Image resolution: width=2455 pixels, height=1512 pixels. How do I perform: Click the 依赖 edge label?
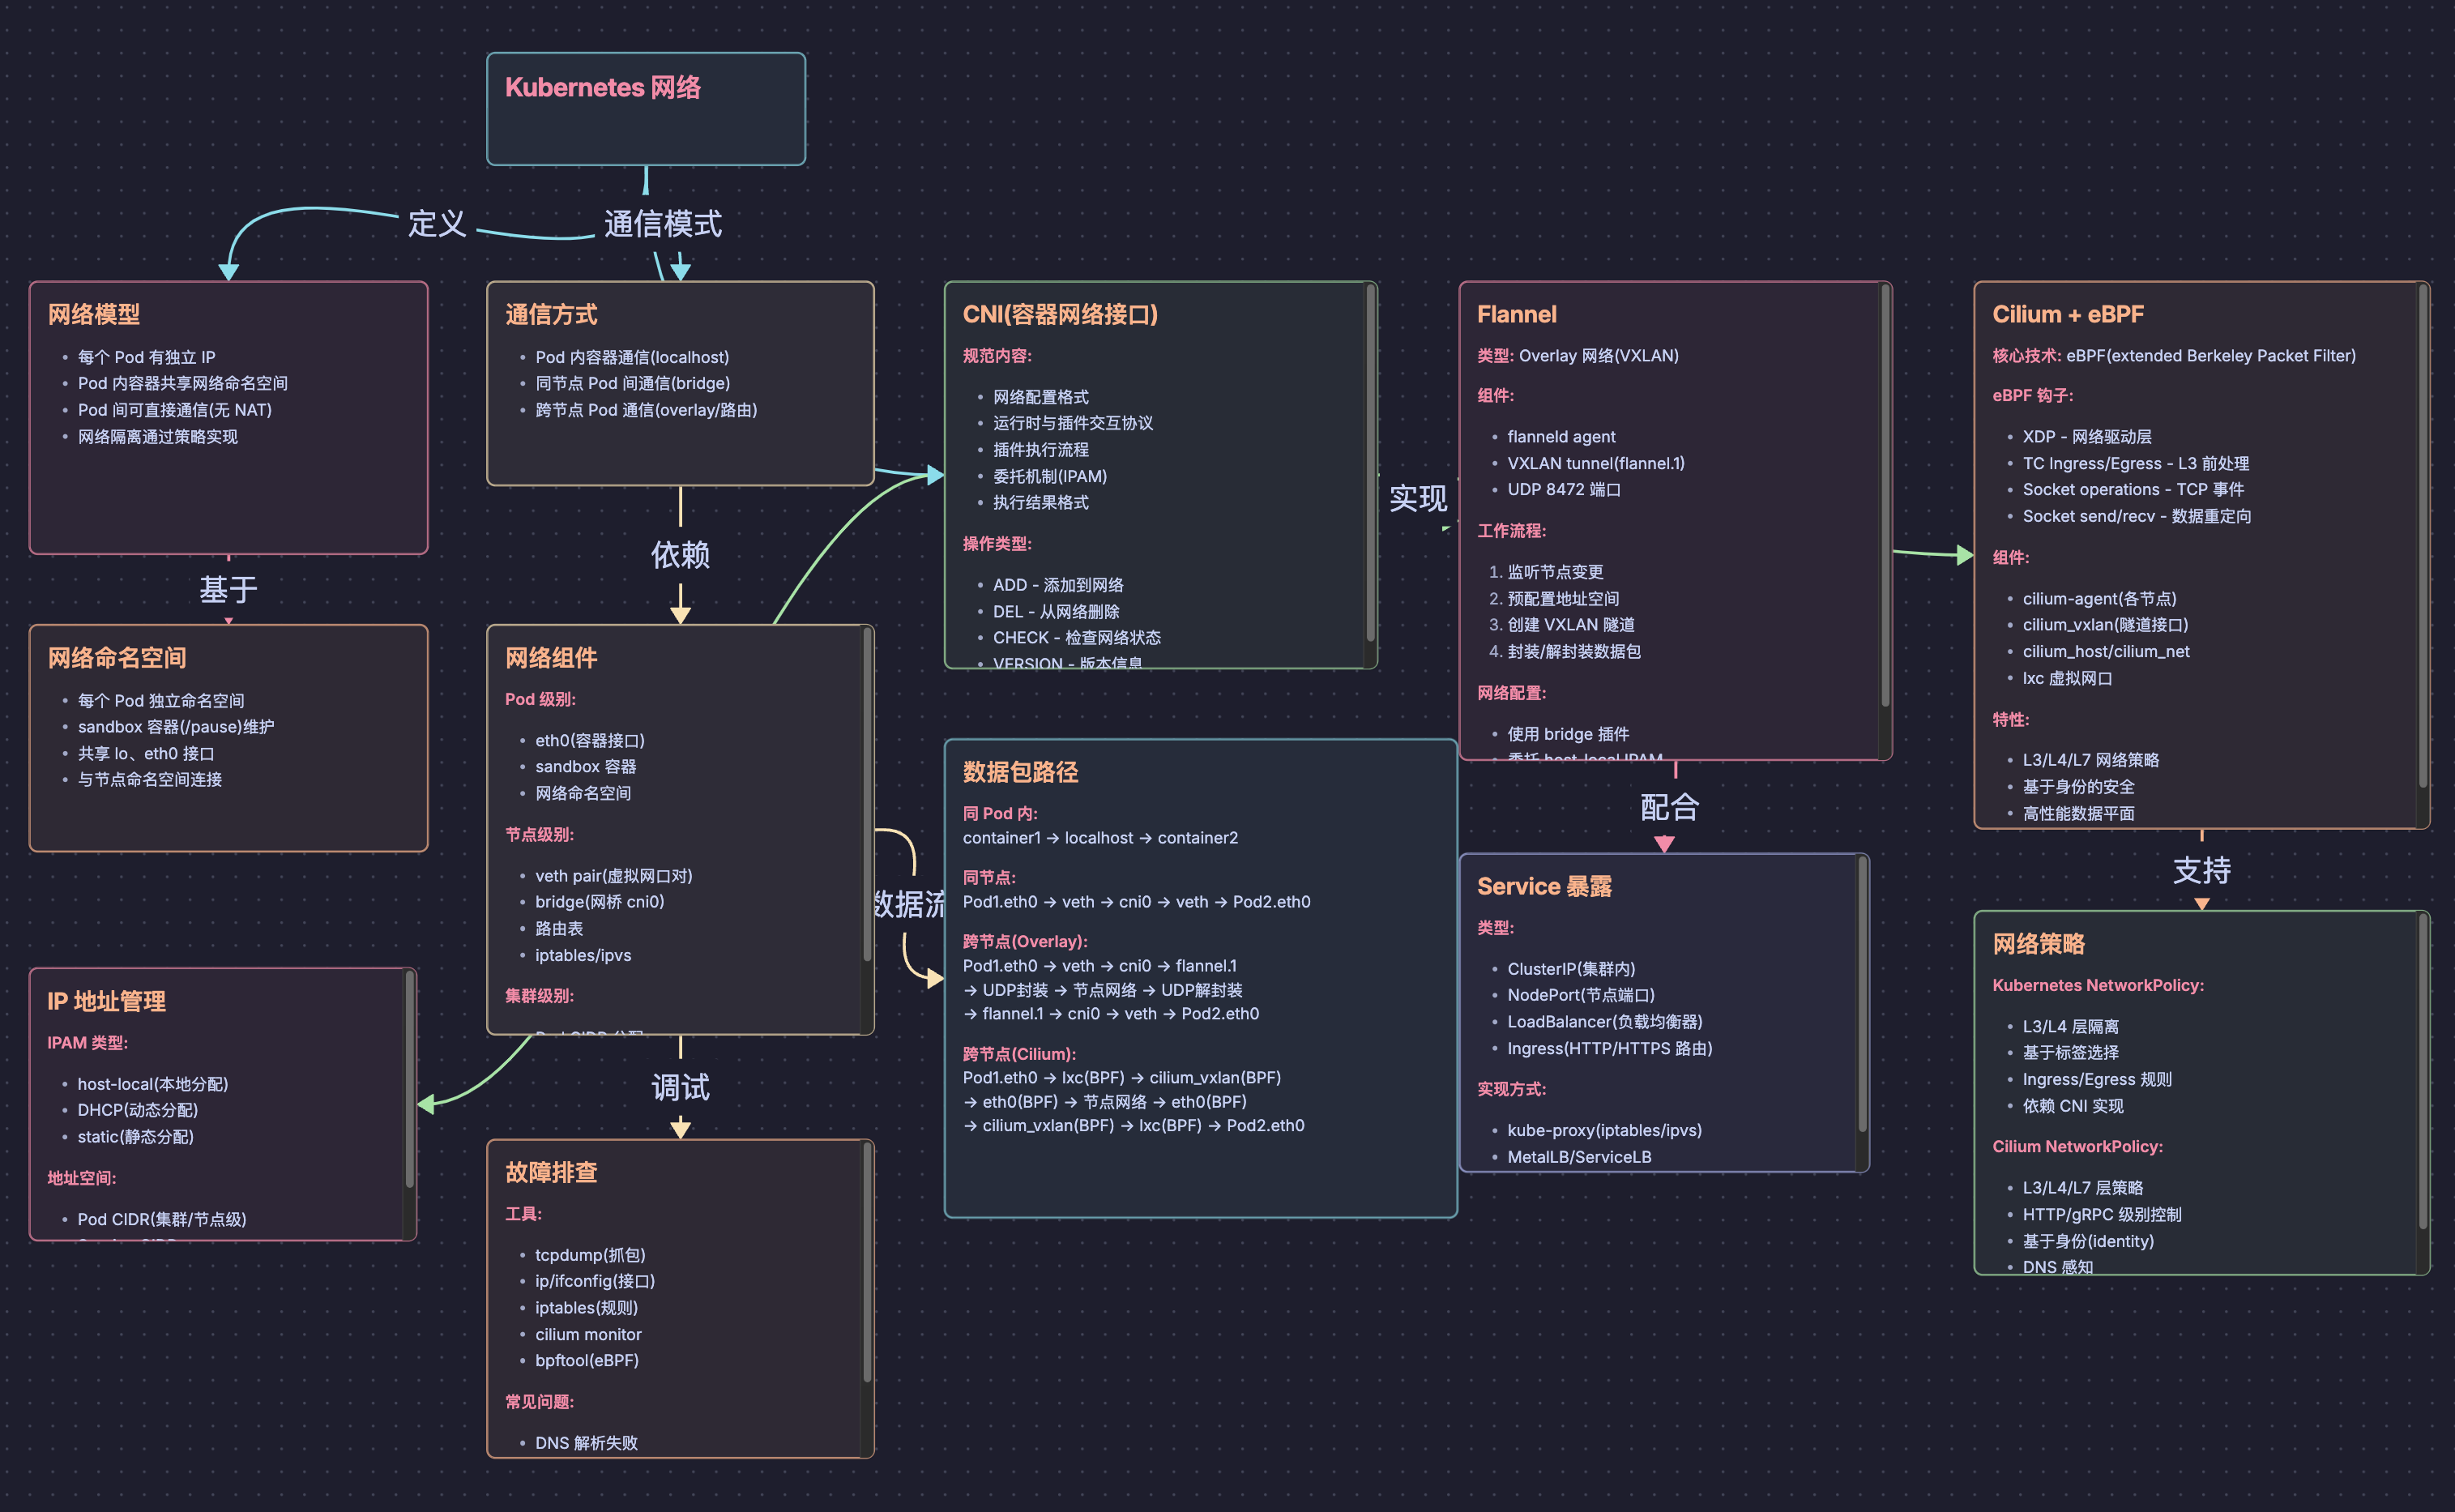click(680, 554)
